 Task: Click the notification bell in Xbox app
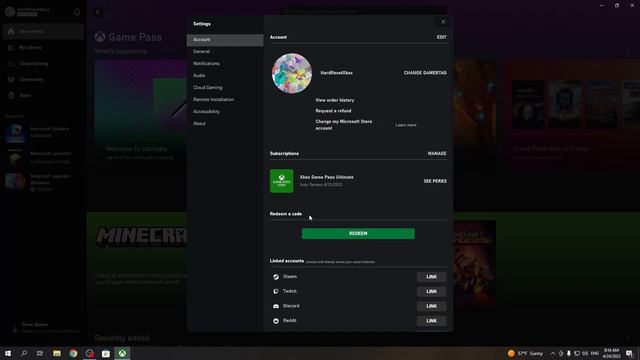click(x=77, y=12)
